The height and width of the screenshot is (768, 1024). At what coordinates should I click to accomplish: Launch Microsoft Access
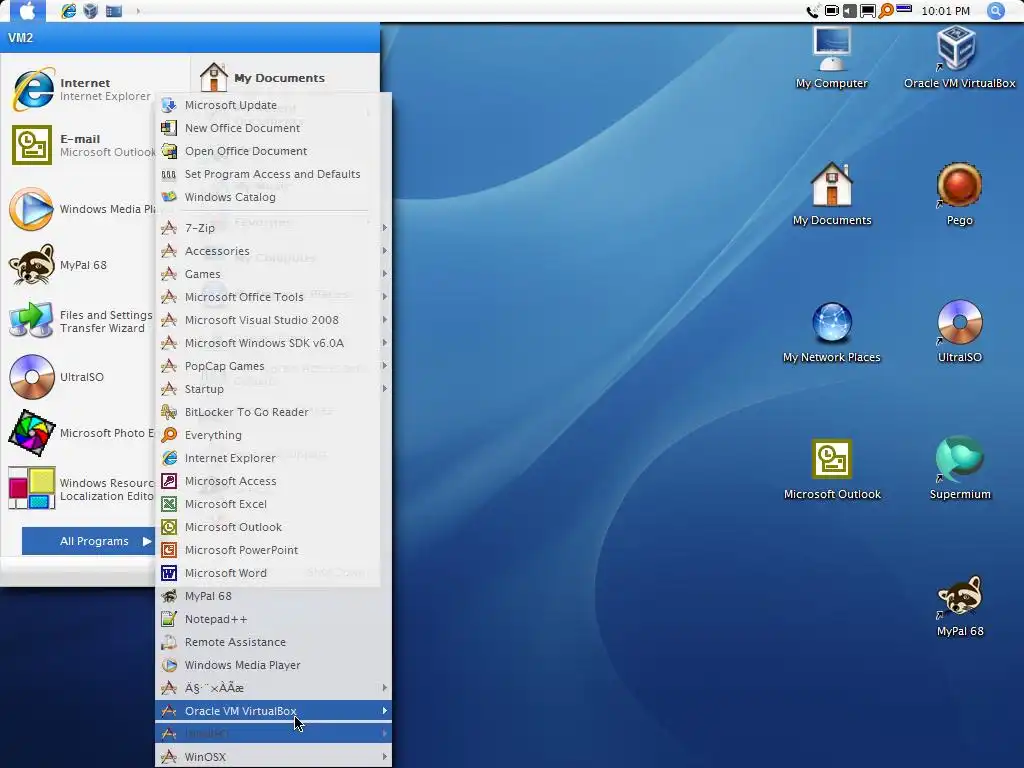coord(273,481)
